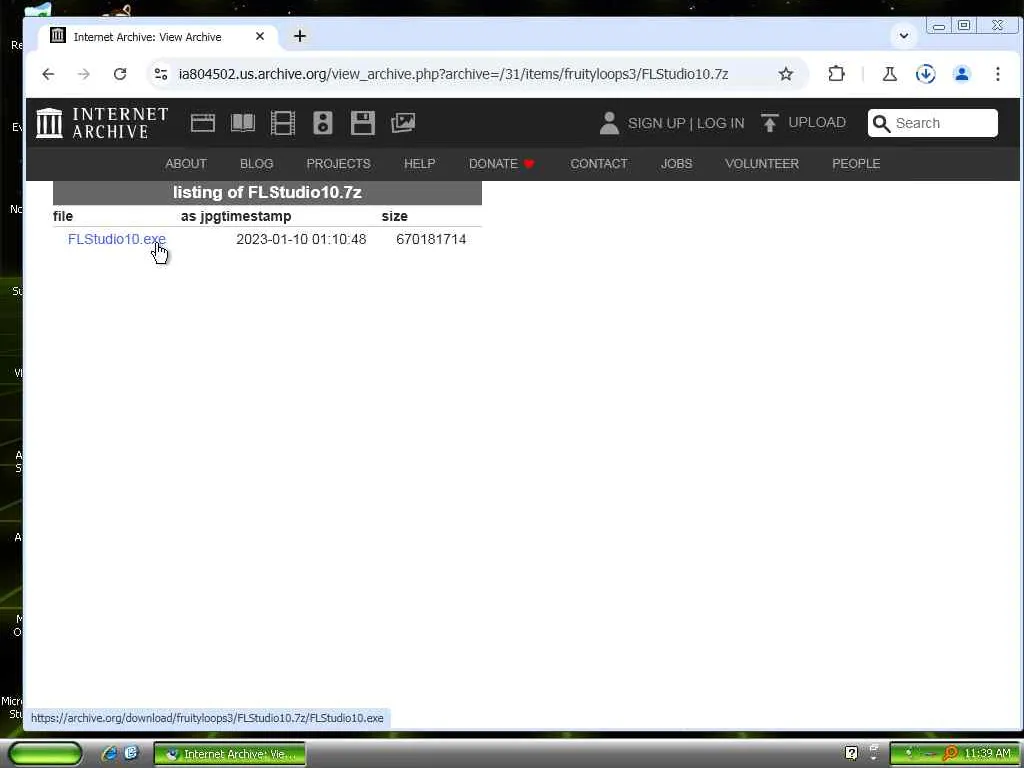Screen dimensions: 1024x768
Task: Click the Upload arrow icon
Action: point(769,123)
